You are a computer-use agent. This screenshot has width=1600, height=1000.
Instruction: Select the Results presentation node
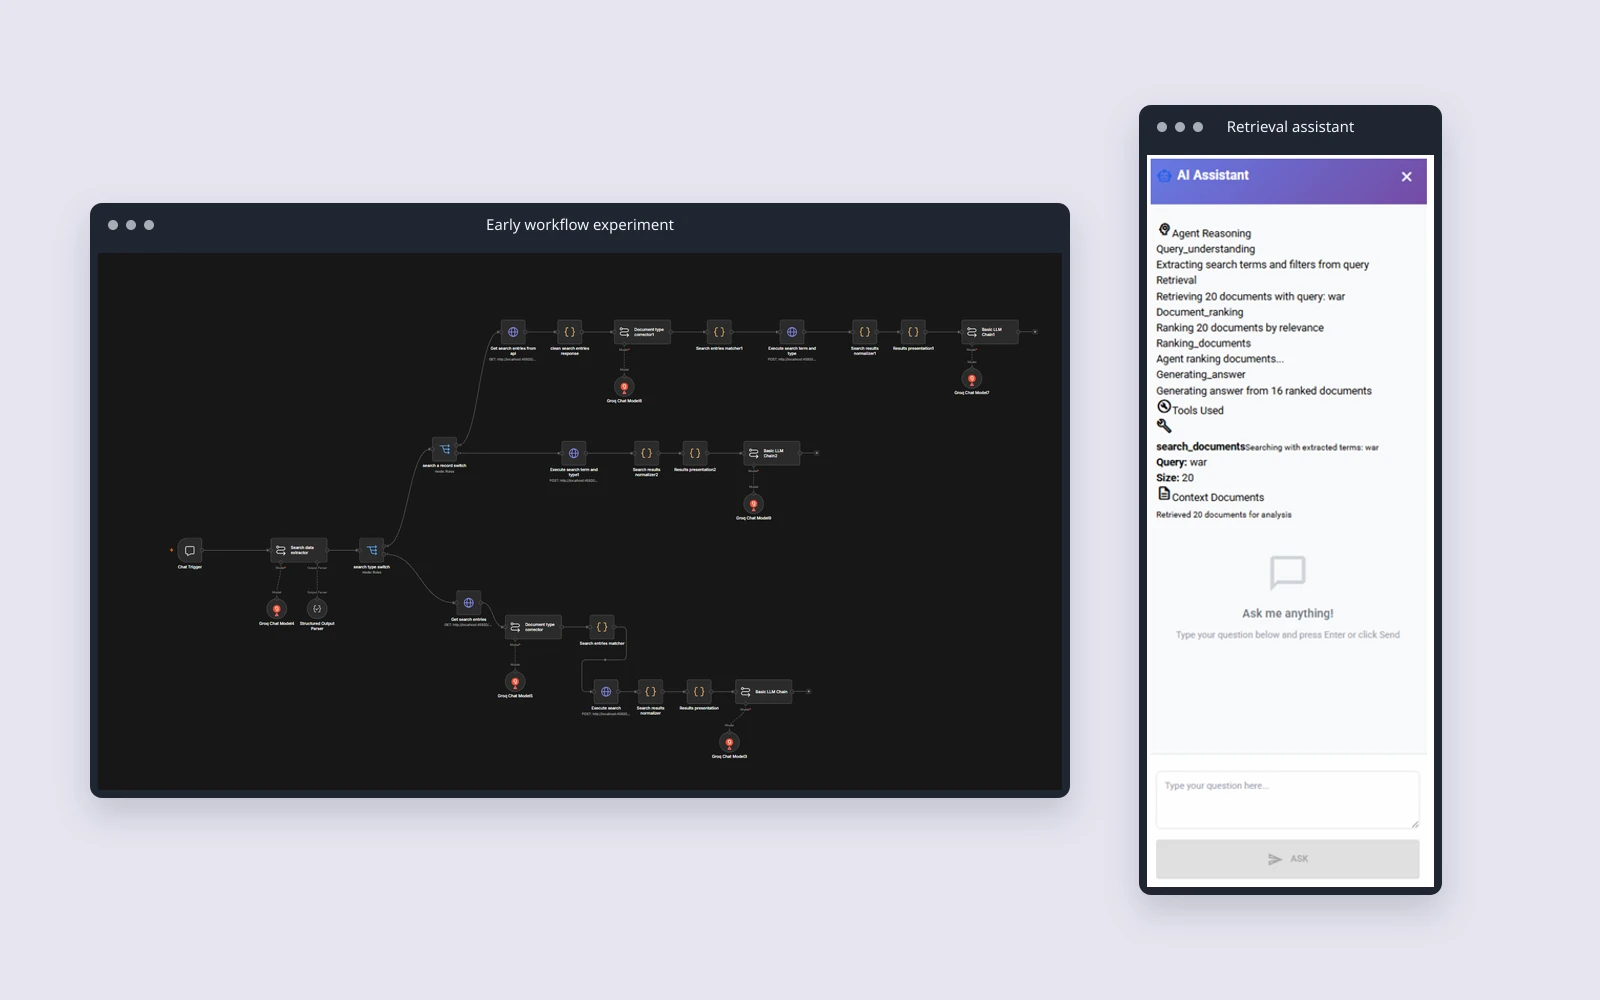(699, 692)
